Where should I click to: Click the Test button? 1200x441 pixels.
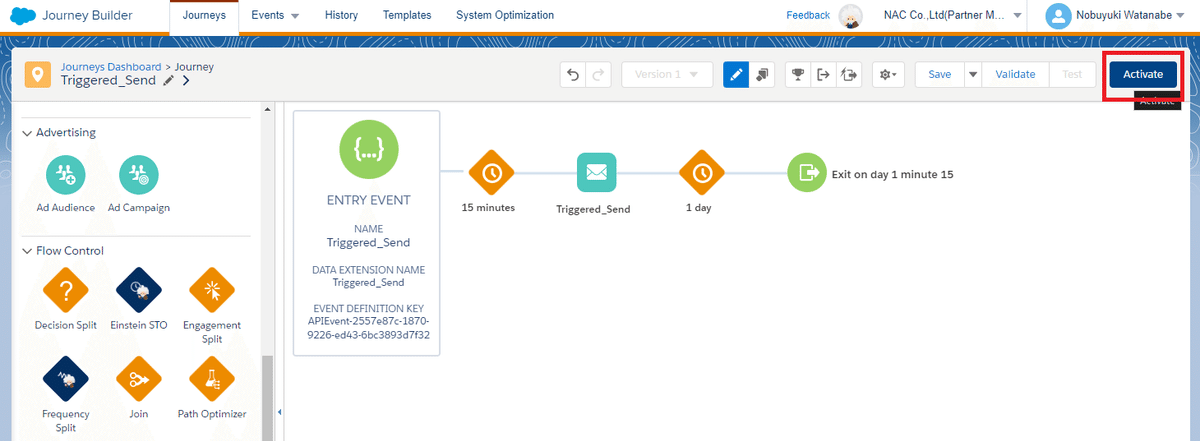coord(1072,75)
